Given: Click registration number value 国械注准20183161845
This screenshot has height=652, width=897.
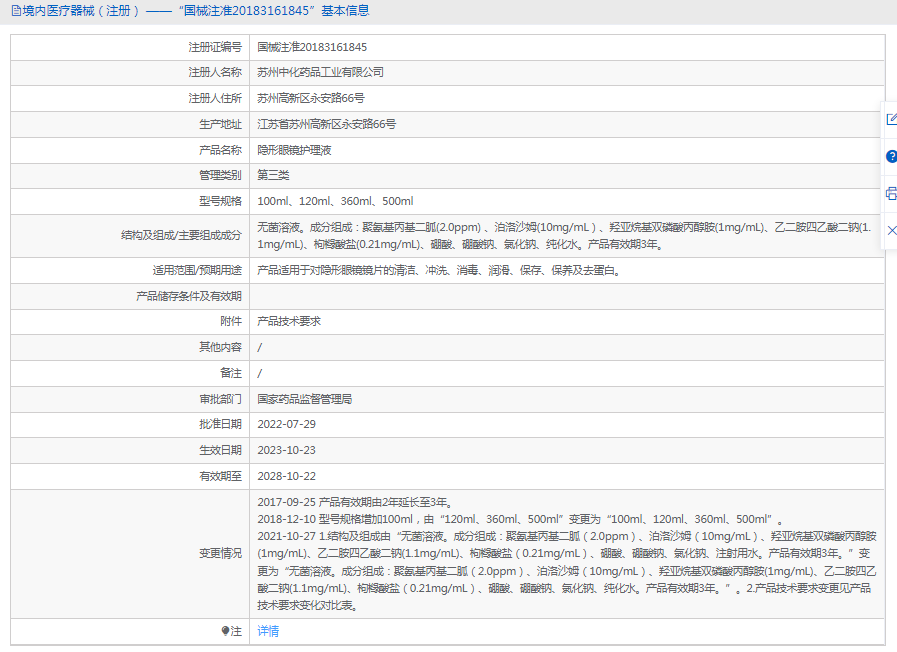Looking at the screenshot, I should [x=312, y=47].
